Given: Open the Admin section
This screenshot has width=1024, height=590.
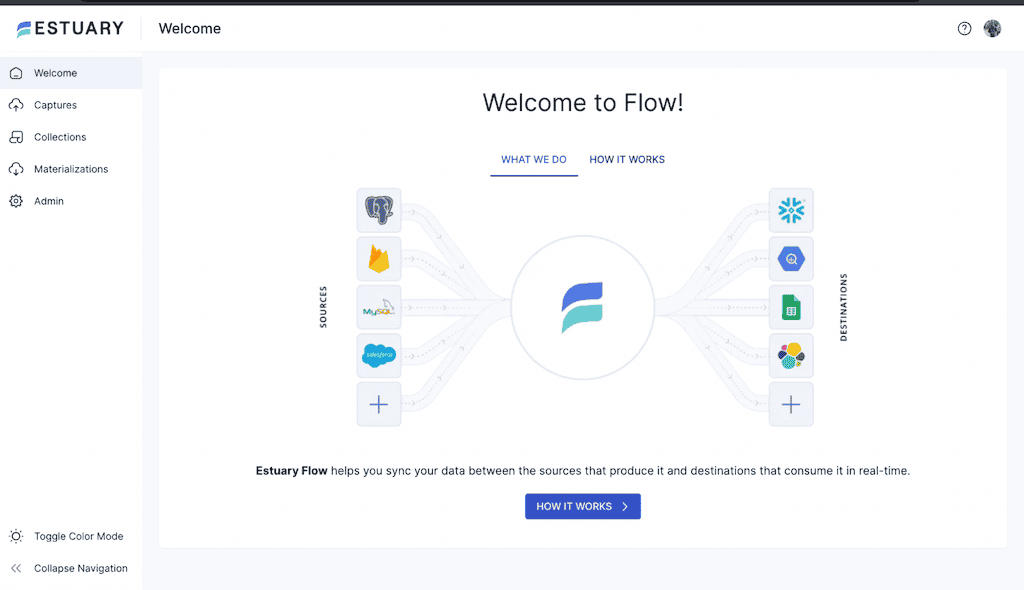Looking at the screenshot, I should (x=47, y=200).
